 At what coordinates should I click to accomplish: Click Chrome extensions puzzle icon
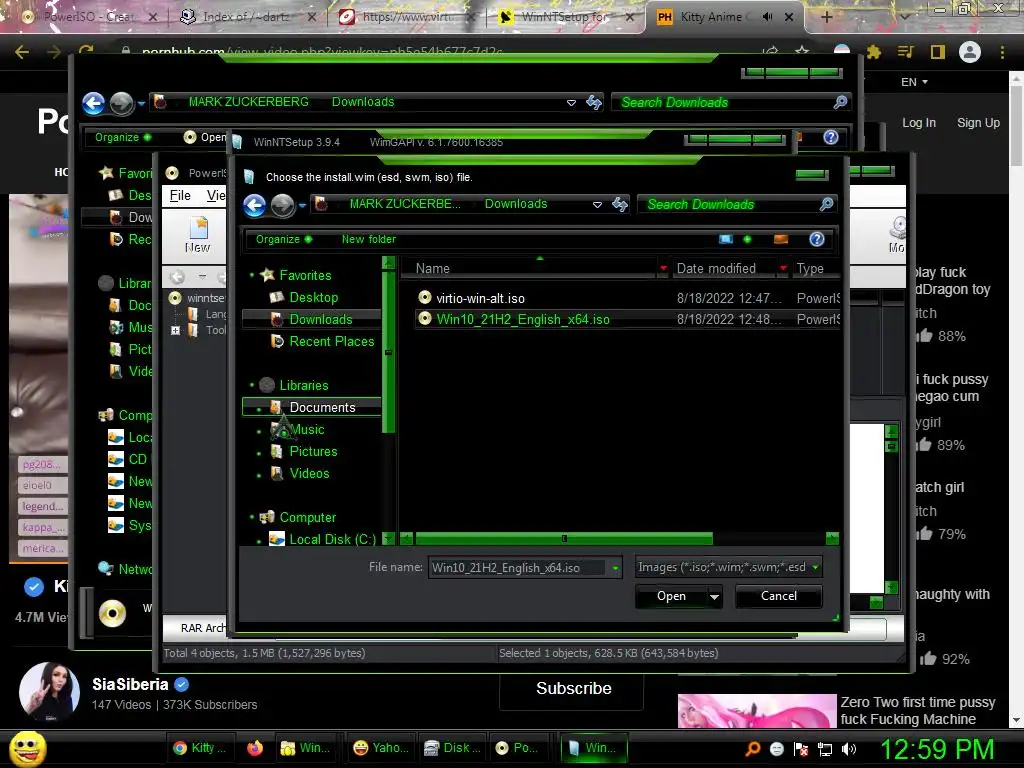click(x=874, y=52)
